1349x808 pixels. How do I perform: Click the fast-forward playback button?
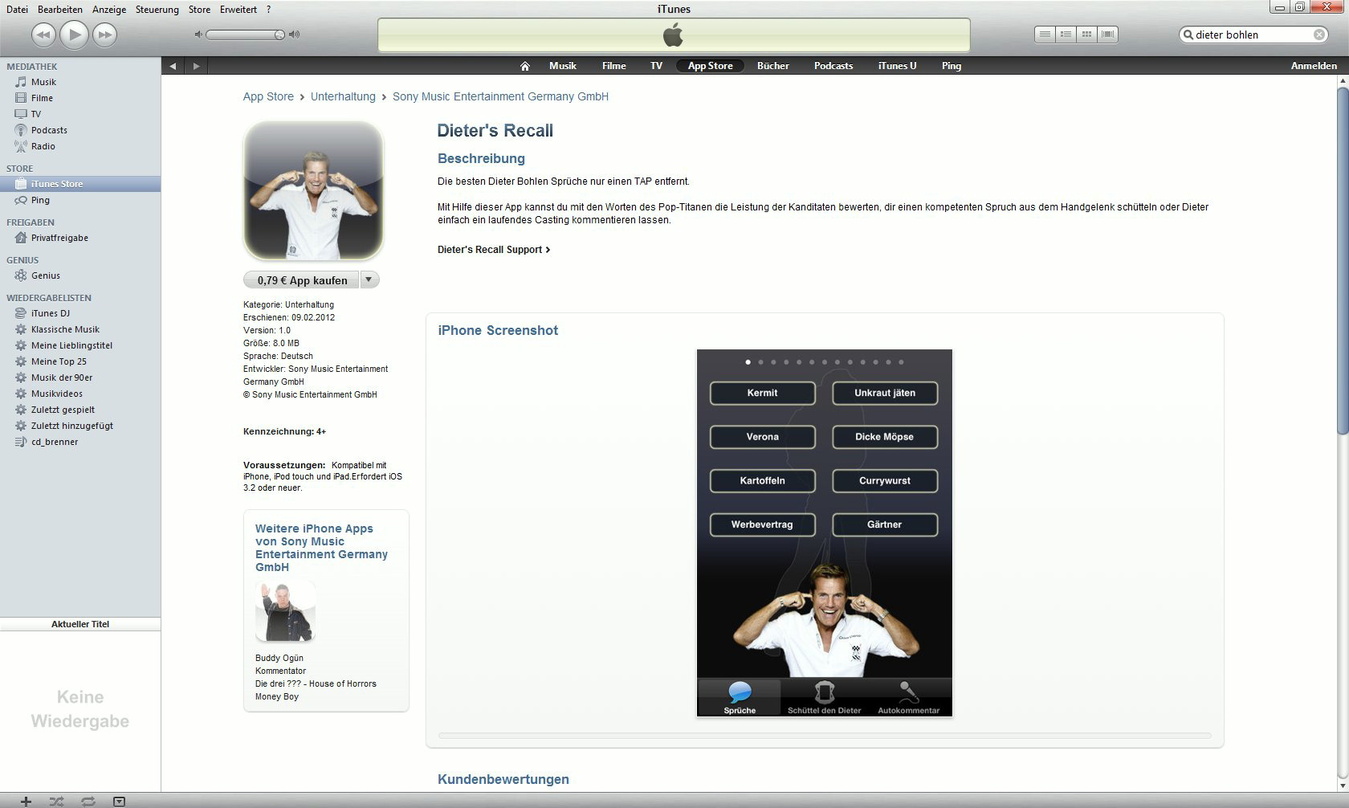[104, 35]
